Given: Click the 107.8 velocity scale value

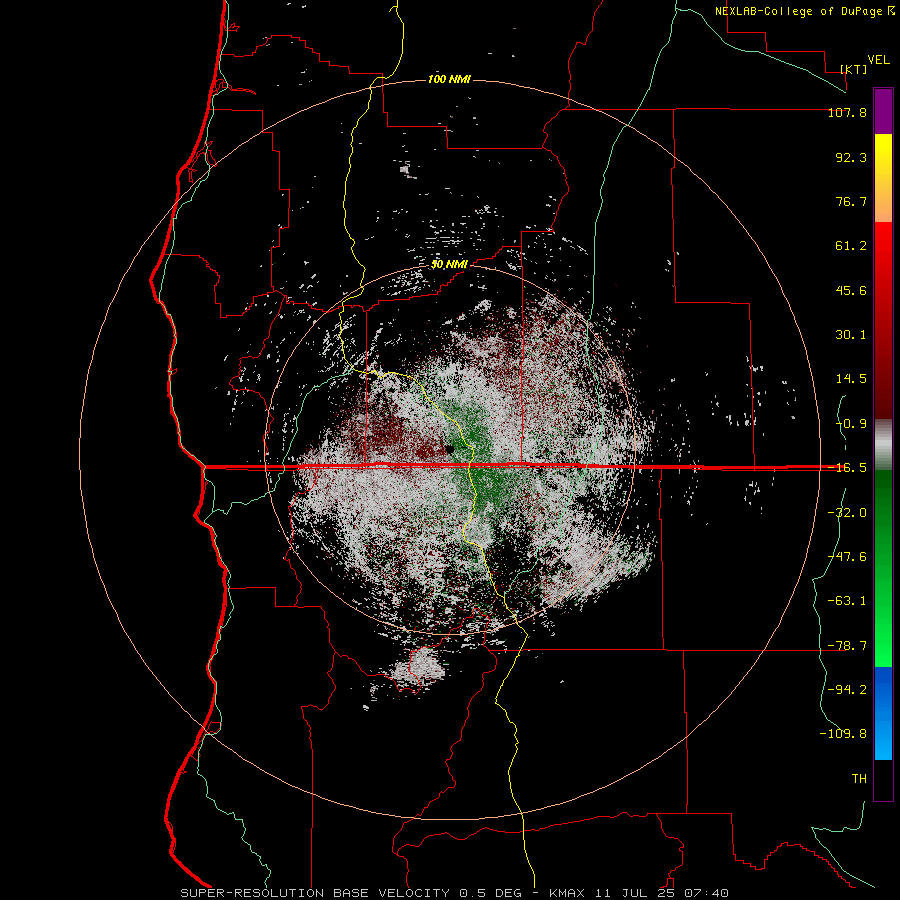Looking at the screenshot, I should point(847,112).
